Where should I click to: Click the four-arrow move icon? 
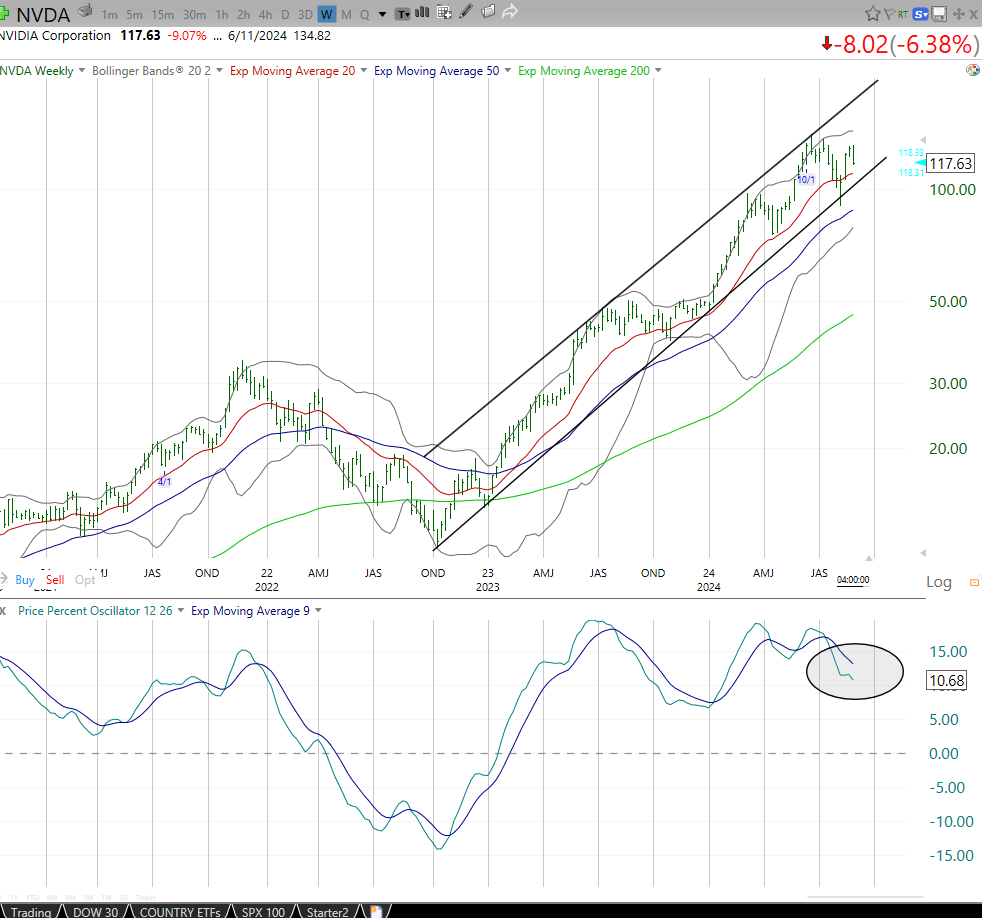point(958,14)
